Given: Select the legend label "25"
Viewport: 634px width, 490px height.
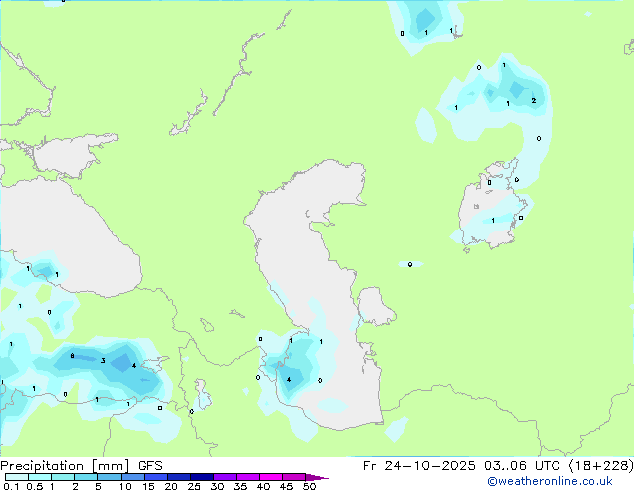Looking at the screenshot, I should pos(194,486).
